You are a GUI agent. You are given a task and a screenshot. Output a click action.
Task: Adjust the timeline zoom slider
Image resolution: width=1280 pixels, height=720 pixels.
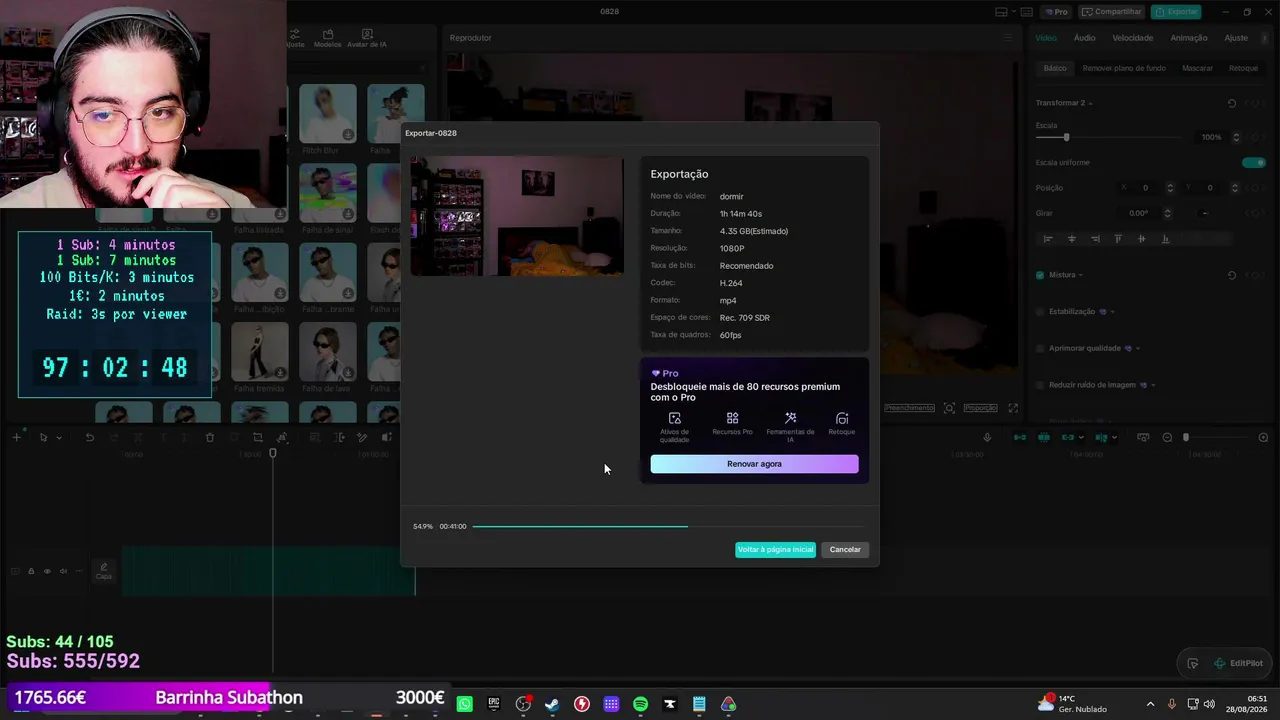(1186, 437)
